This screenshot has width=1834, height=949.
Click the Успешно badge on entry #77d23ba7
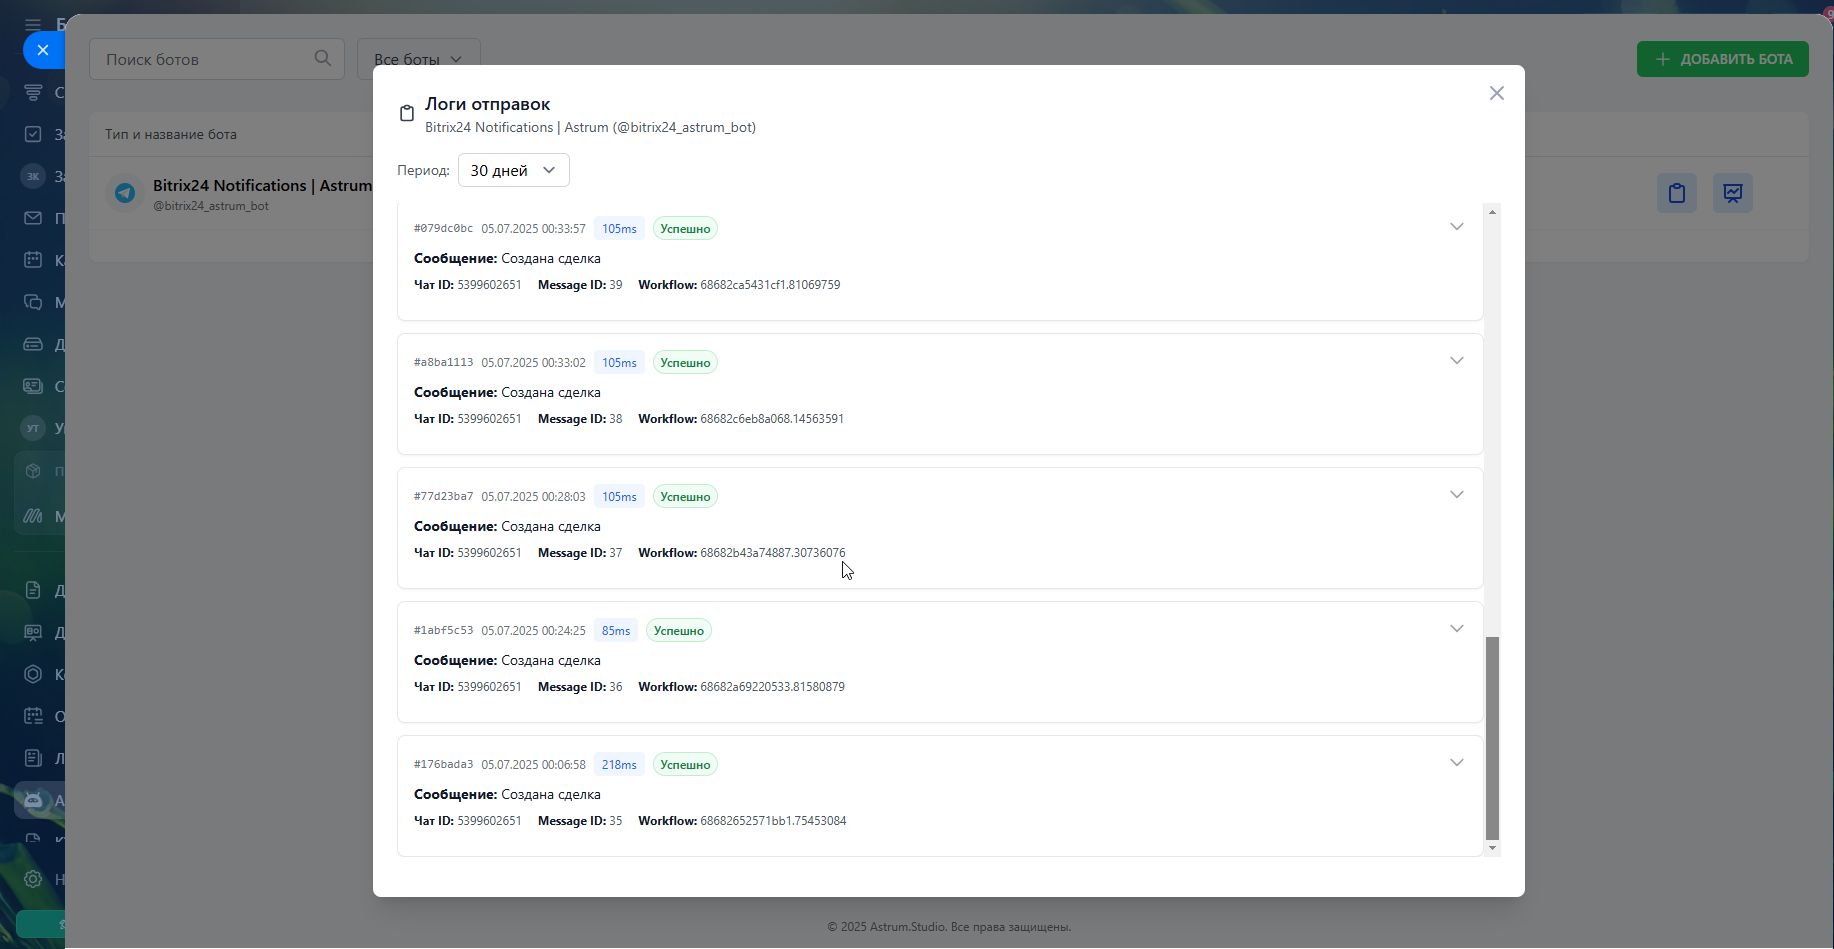click(x=685, y=497)
